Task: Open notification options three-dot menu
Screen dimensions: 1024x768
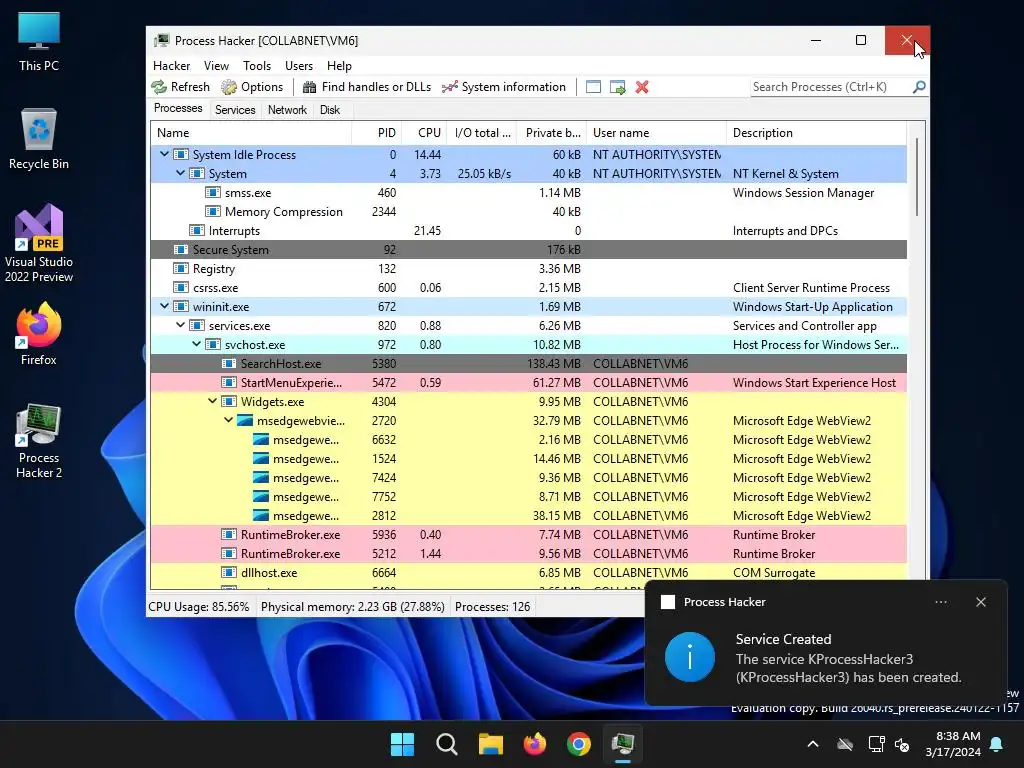Action: point(941,602)
